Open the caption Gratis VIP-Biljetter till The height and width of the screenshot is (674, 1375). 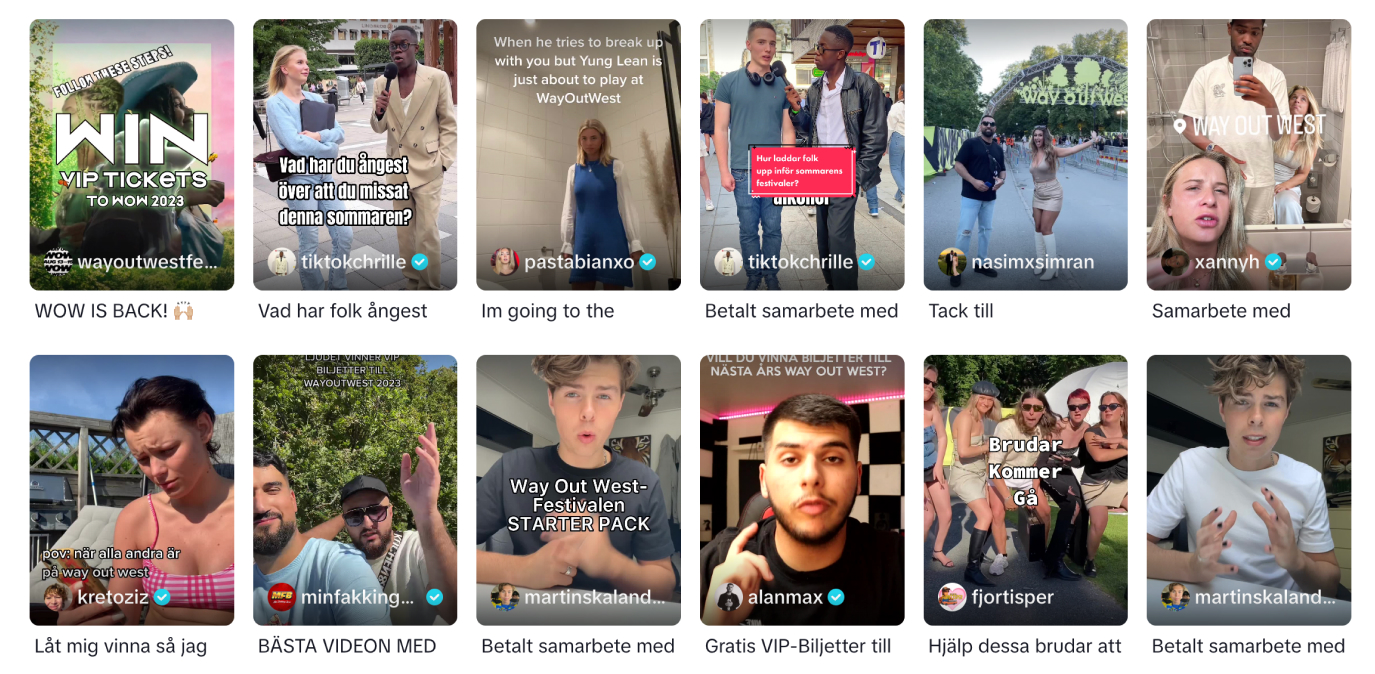[798, 646]
